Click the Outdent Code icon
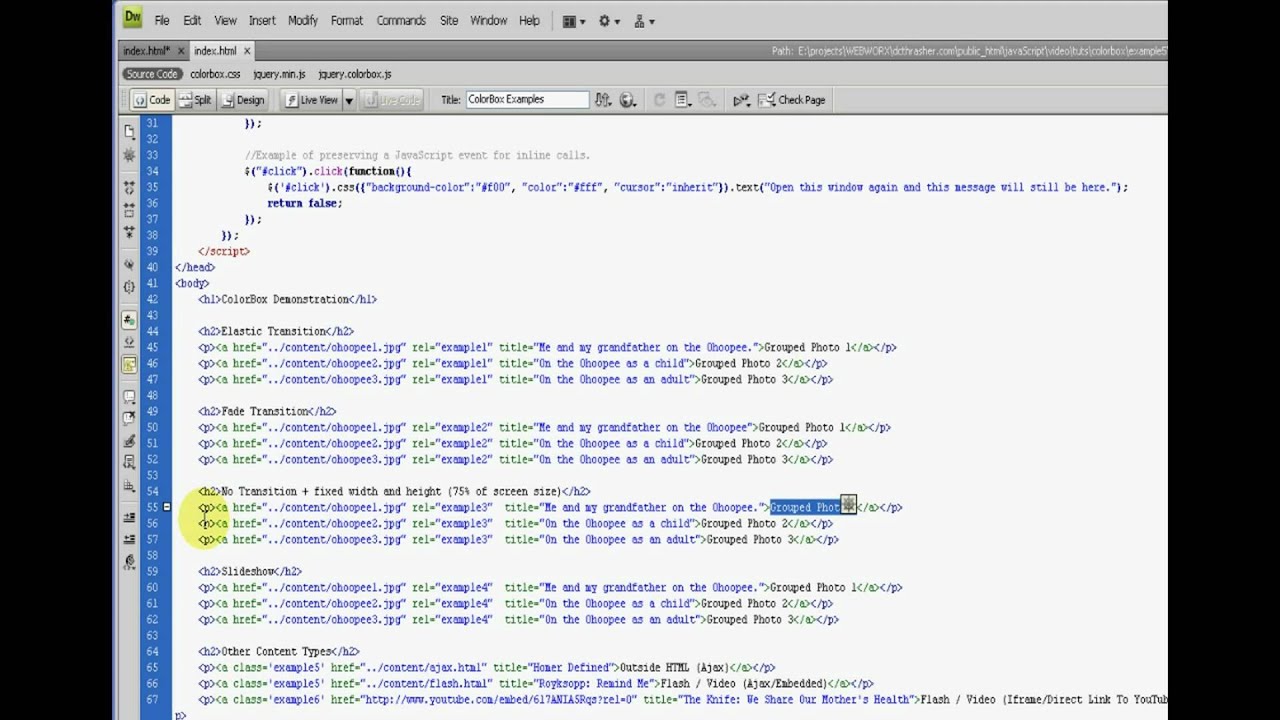The width and height of the screenshot is (1280, 720). tap(129, 540)
